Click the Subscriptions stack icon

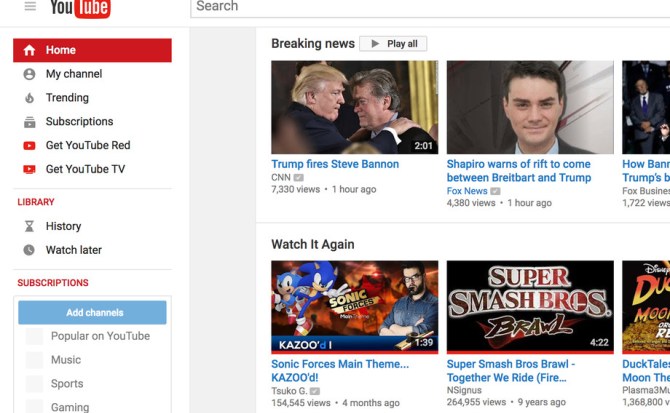[29, 122]
